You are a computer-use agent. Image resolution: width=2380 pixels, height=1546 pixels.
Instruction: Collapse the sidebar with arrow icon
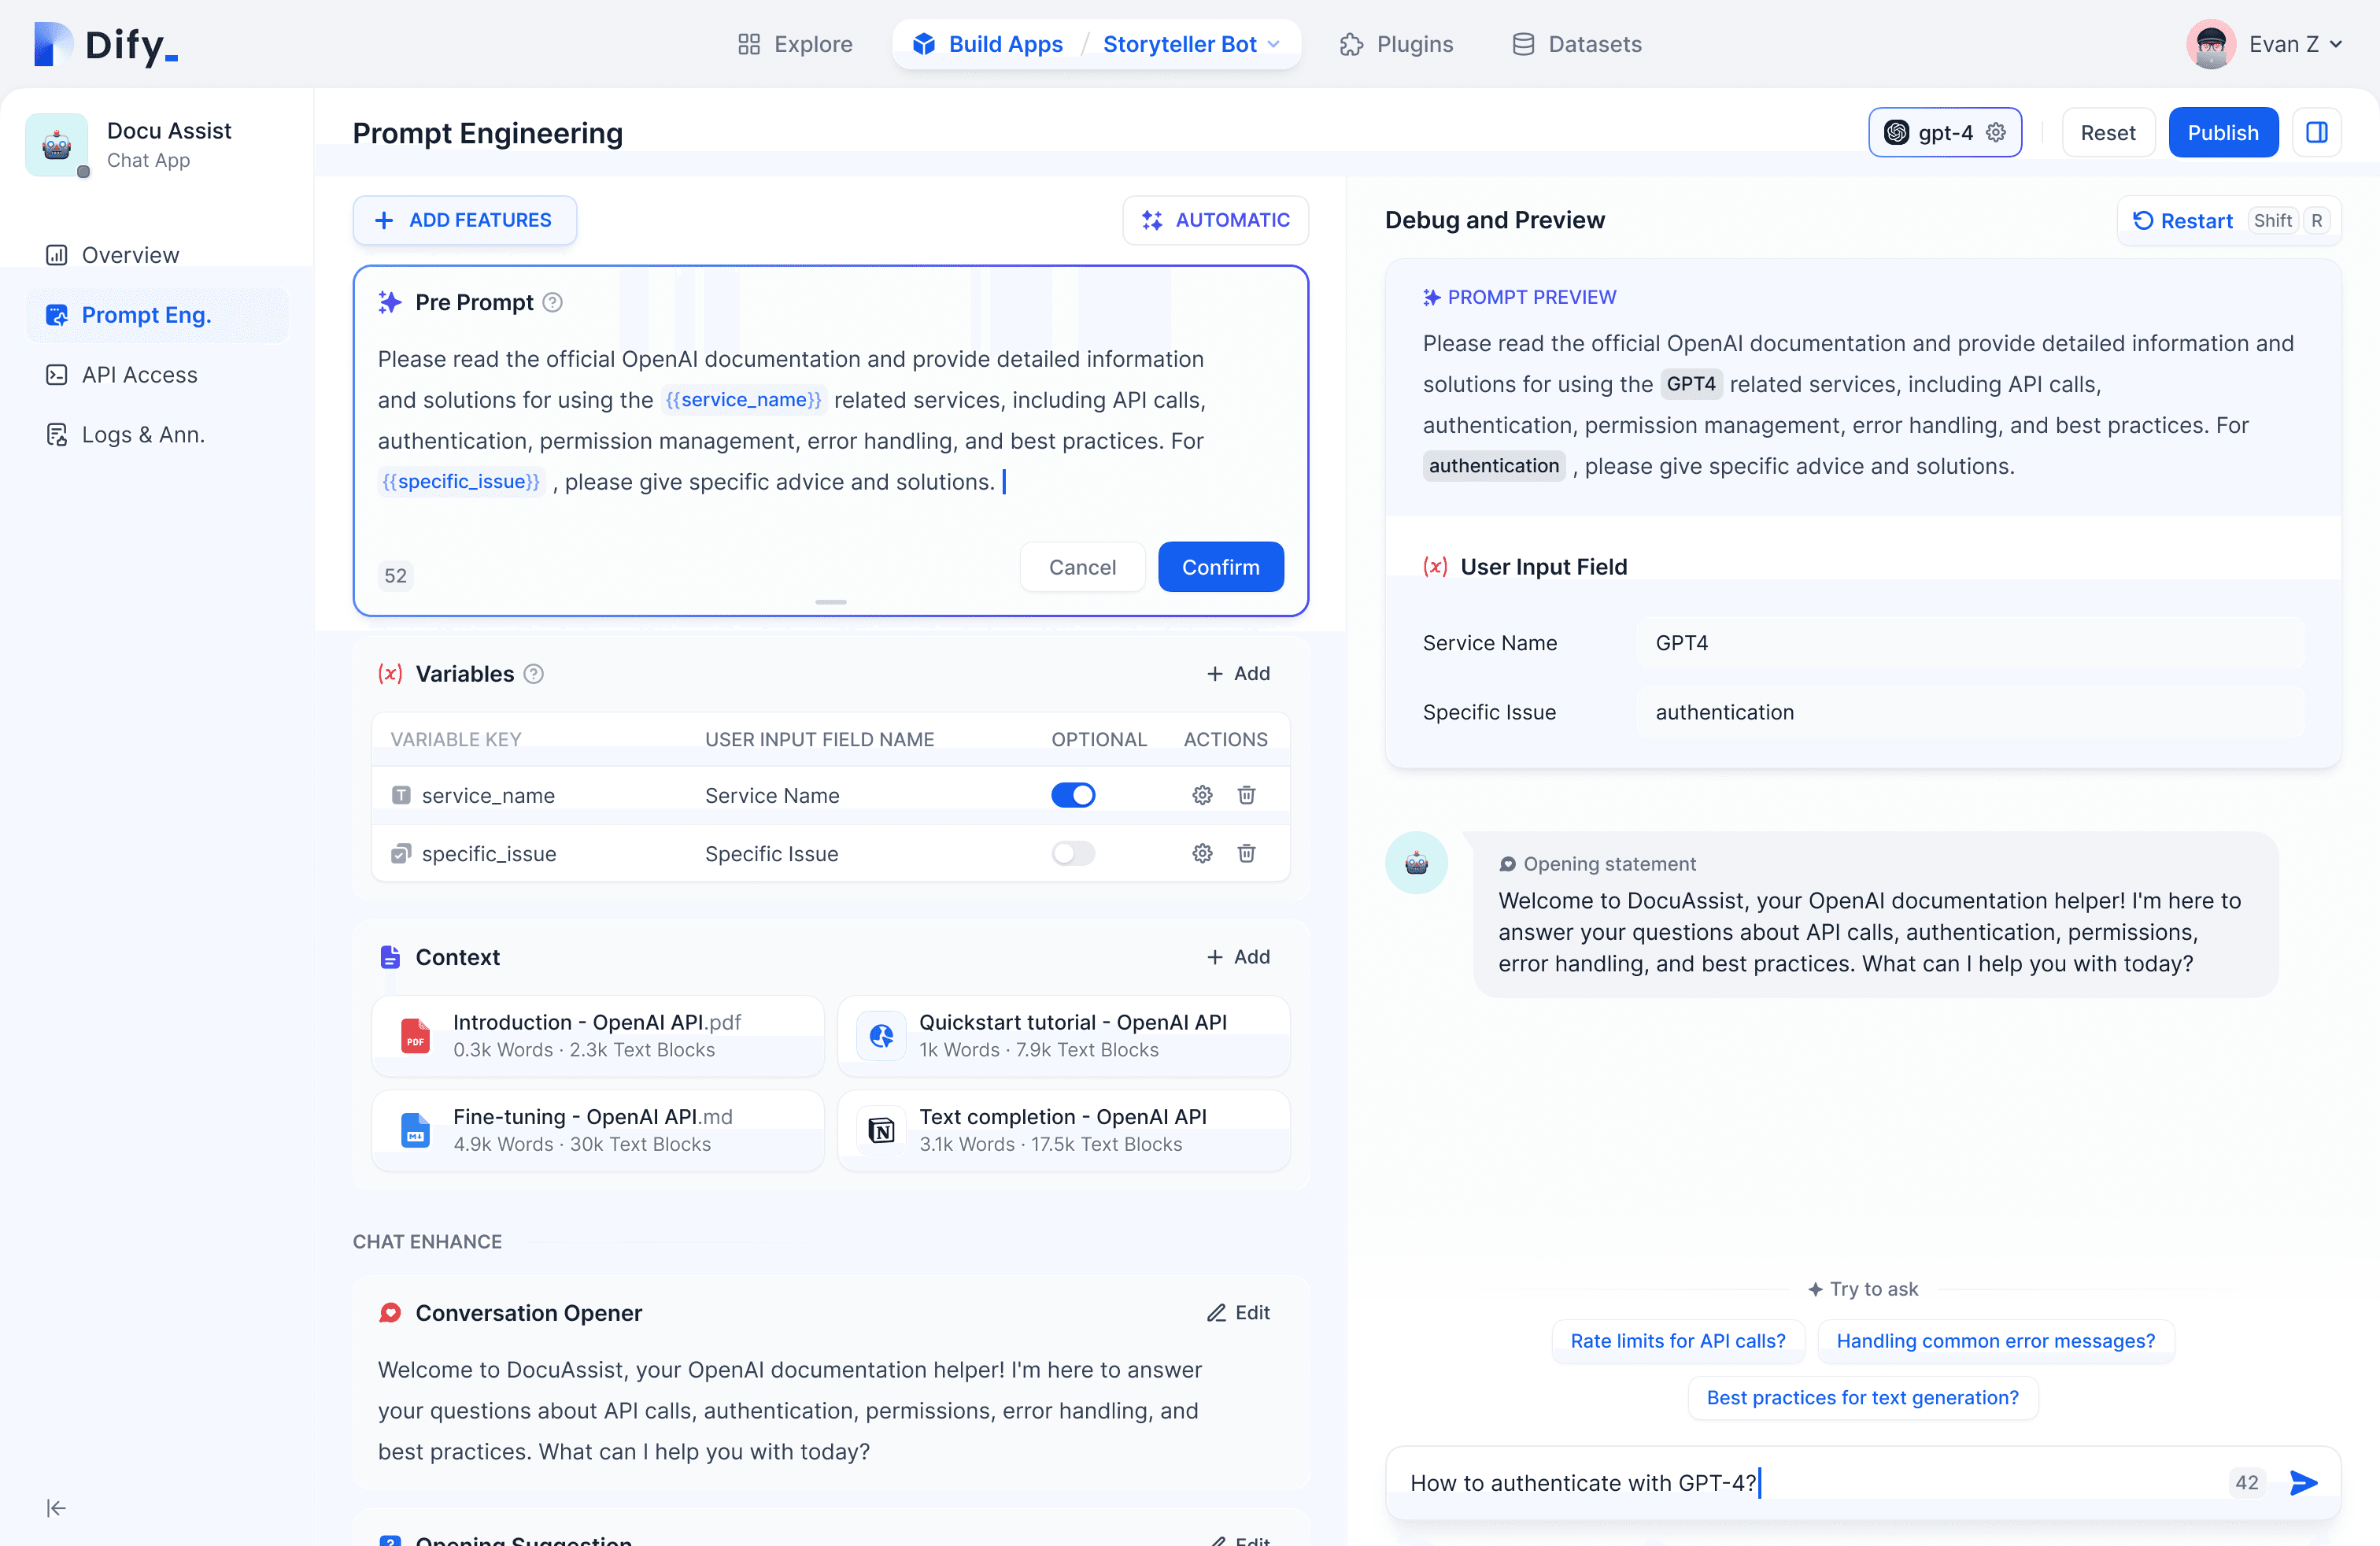(56, 1508)
